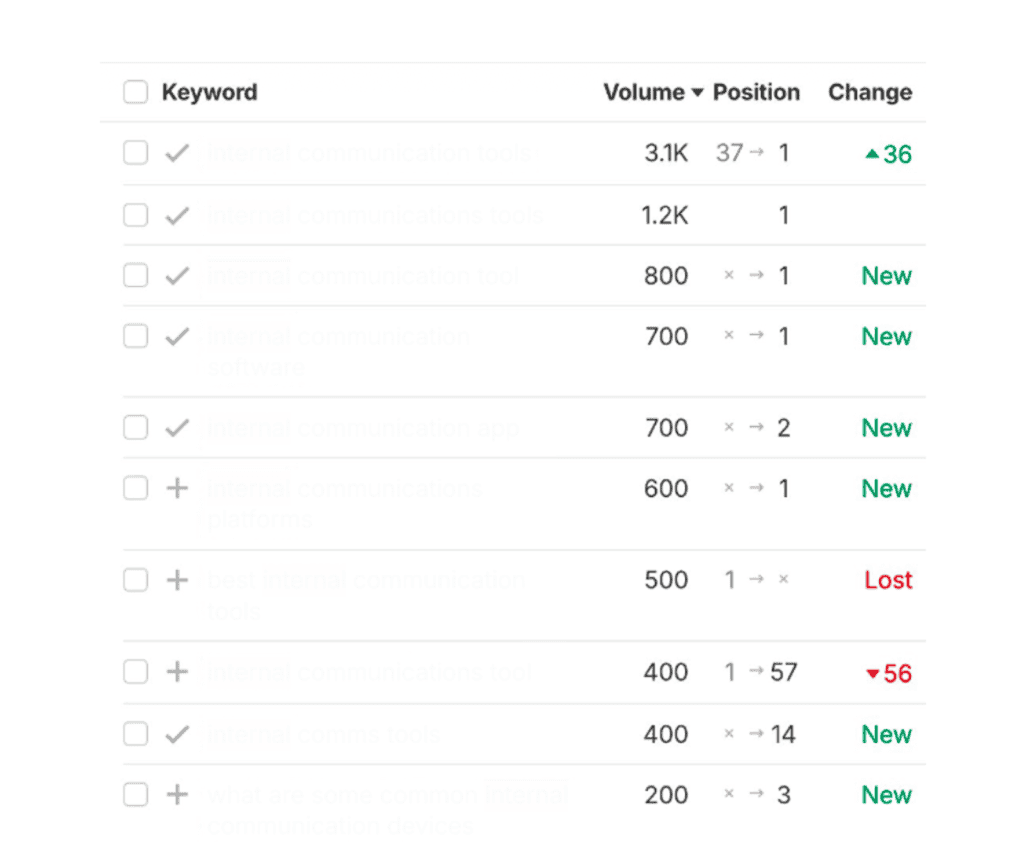Click the red Lost status label
This screenshot has width=1024, height=868.
click(888, 580)
